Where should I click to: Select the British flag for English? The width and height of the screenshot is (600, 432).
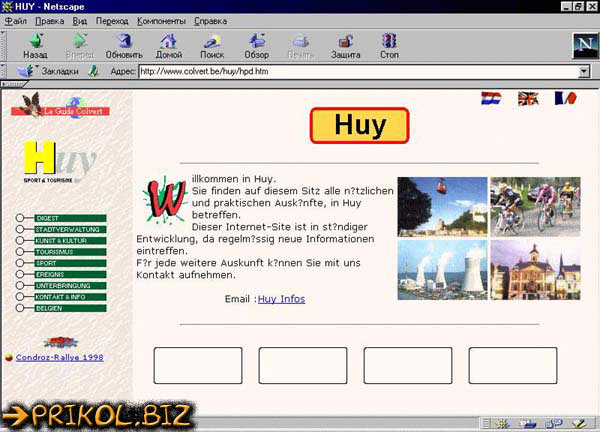(528, 98)
